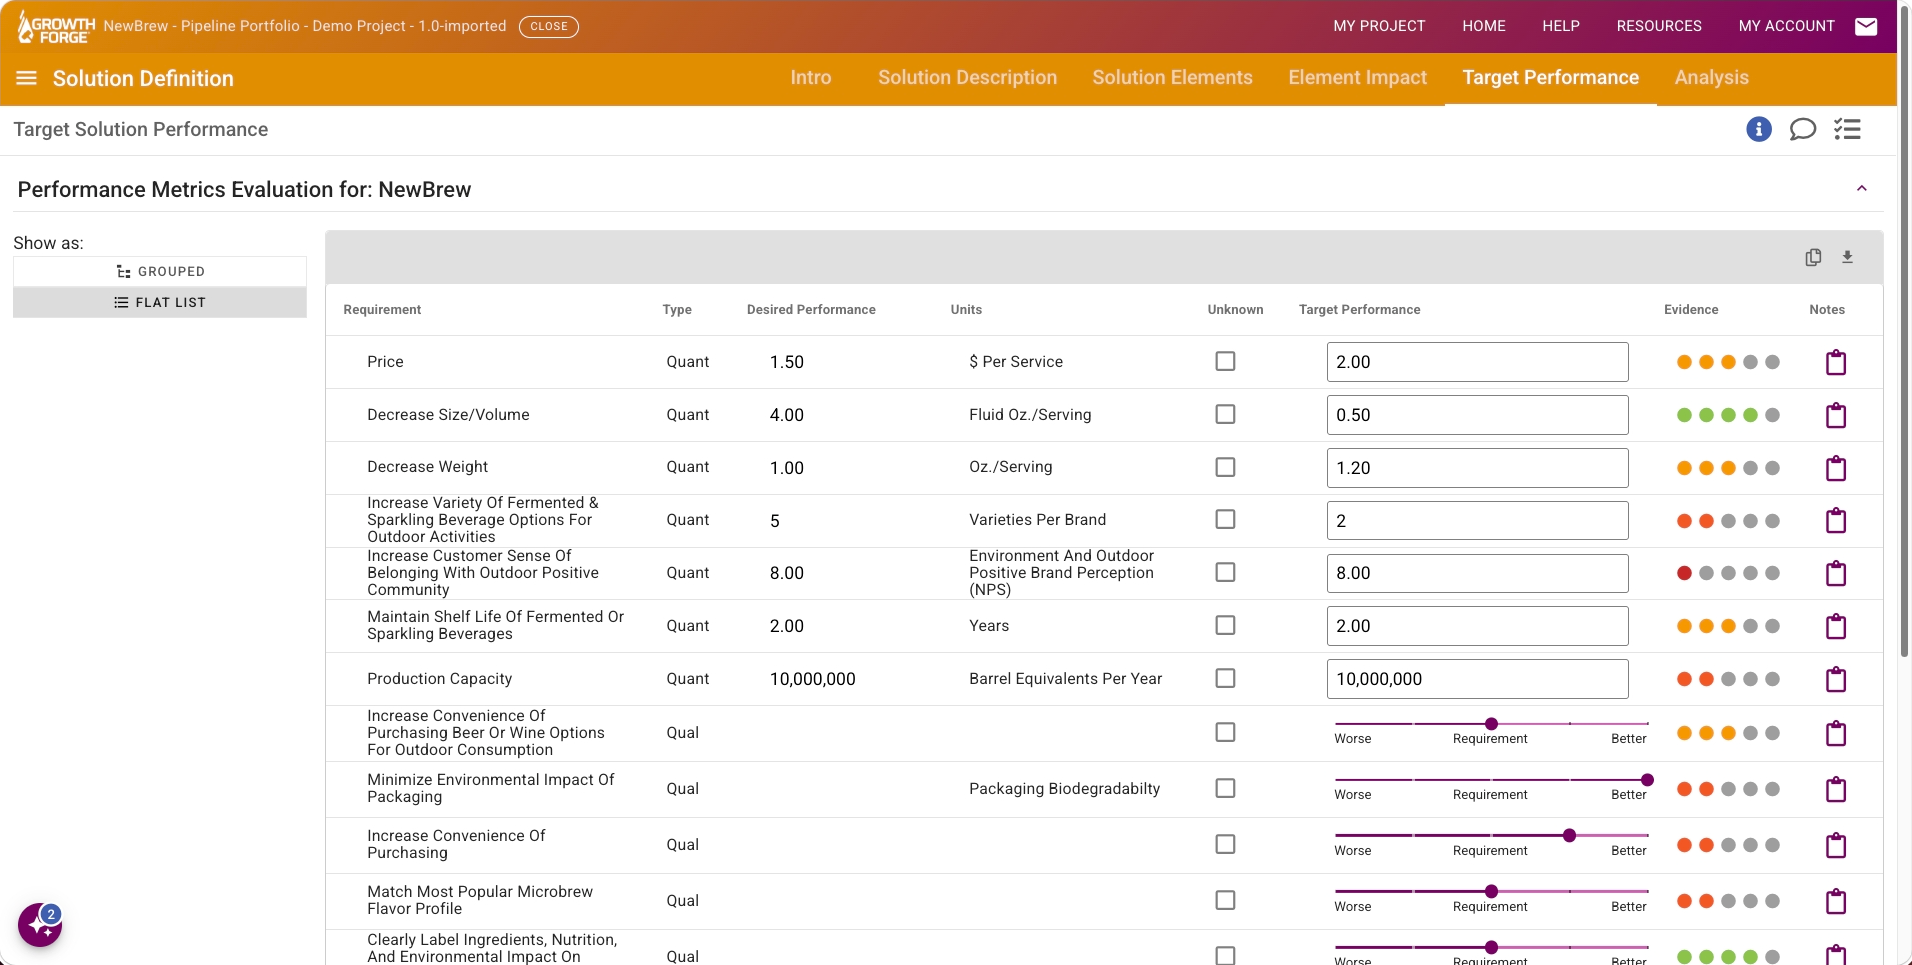Switch to the Solution Description tab
The height and width of the screenshot is (965, 1912).
tap(967, 78)
